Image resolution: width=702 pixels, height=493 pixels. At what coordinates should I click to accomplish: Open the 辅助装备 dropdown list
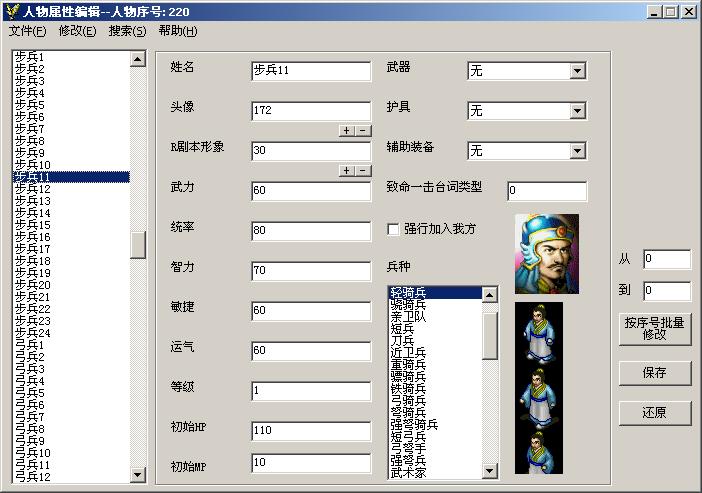point(577,151)
